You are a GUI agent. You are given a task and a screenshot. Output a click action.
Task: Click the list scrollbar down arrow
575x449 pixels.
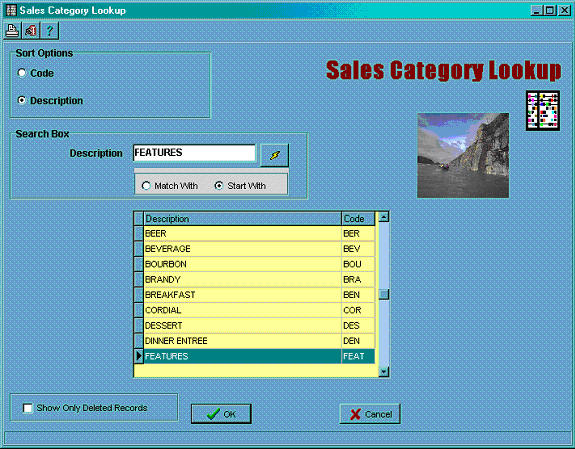click(384, 372)
